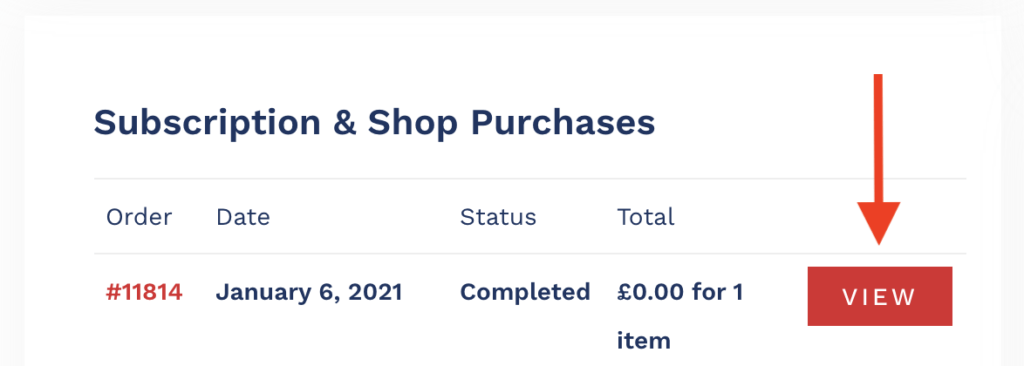1024x366 pixels.
Task: Click the word Purchases in the heading
Action: point(563,122)
